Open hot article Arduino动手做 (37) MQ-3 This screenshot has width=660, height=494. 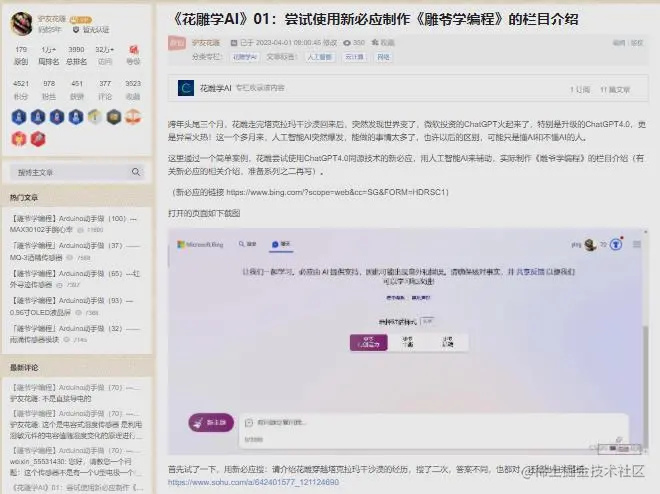click(75, 251)
